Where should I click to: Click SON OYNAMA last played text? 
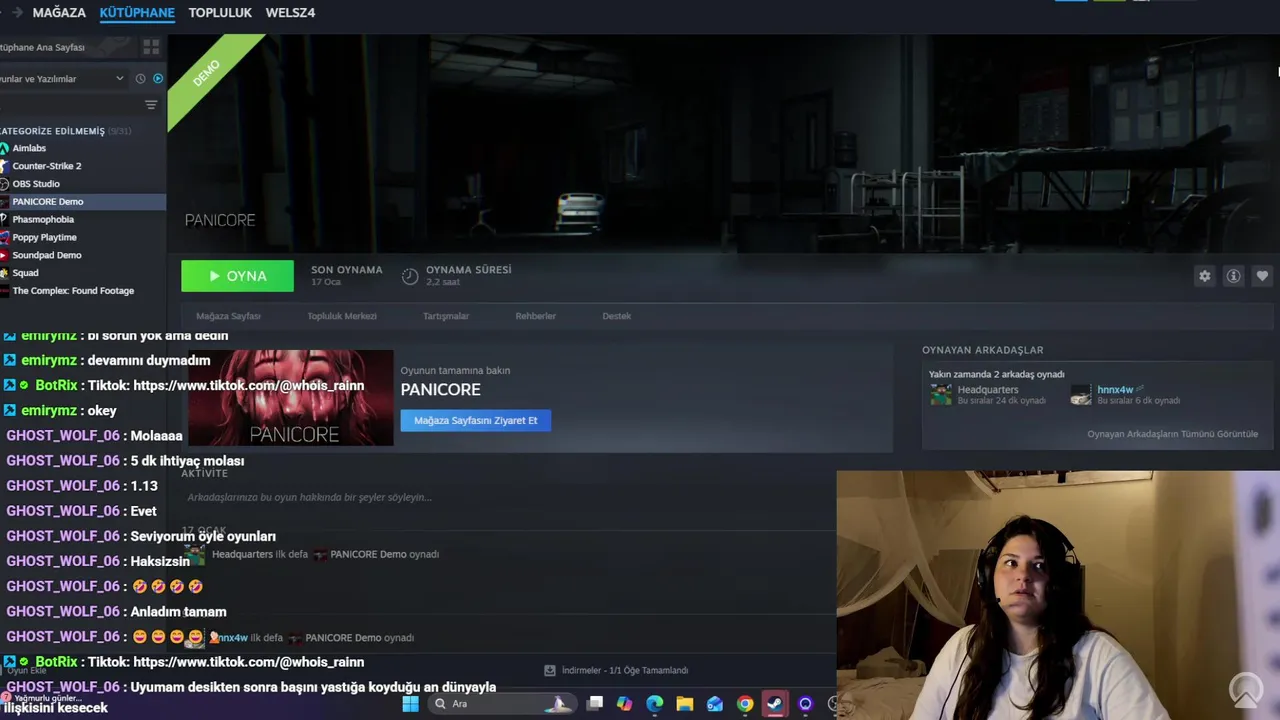tap(346, 270)
